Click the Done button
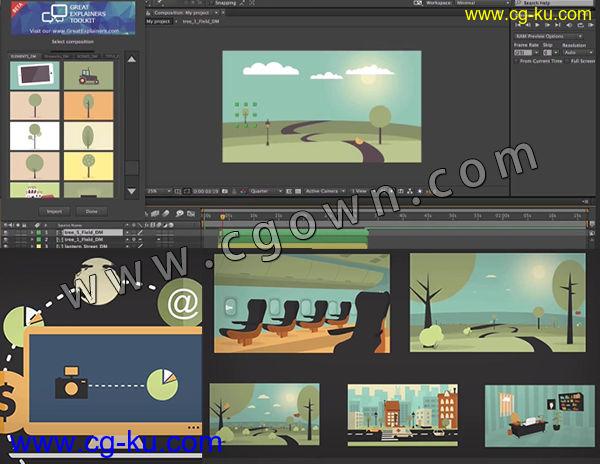600x464 pixels. (x=91, y=212)
